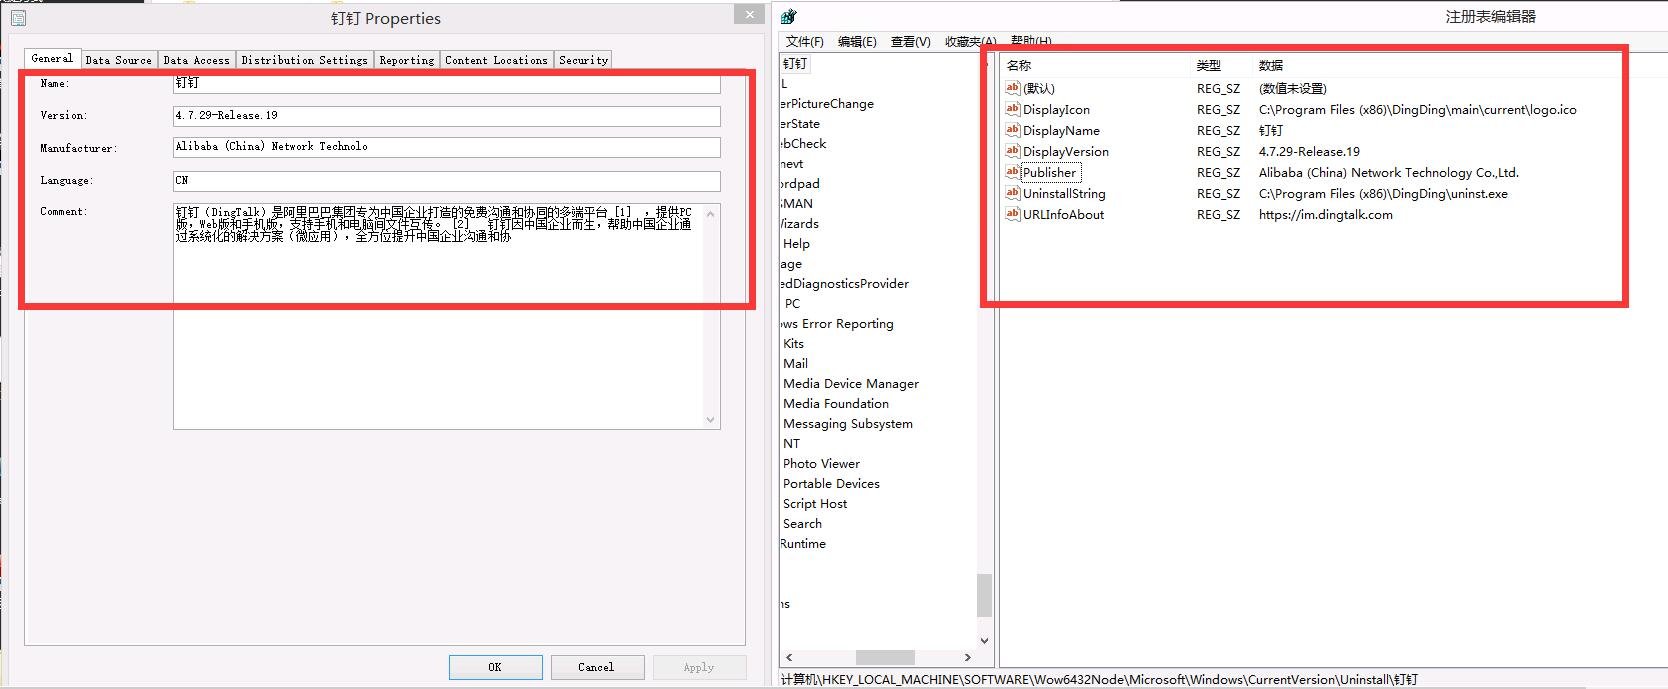This screenshot has width=1668, height=689.
Task: Select the Kits tree key
Action: click(x=793, y=344)
